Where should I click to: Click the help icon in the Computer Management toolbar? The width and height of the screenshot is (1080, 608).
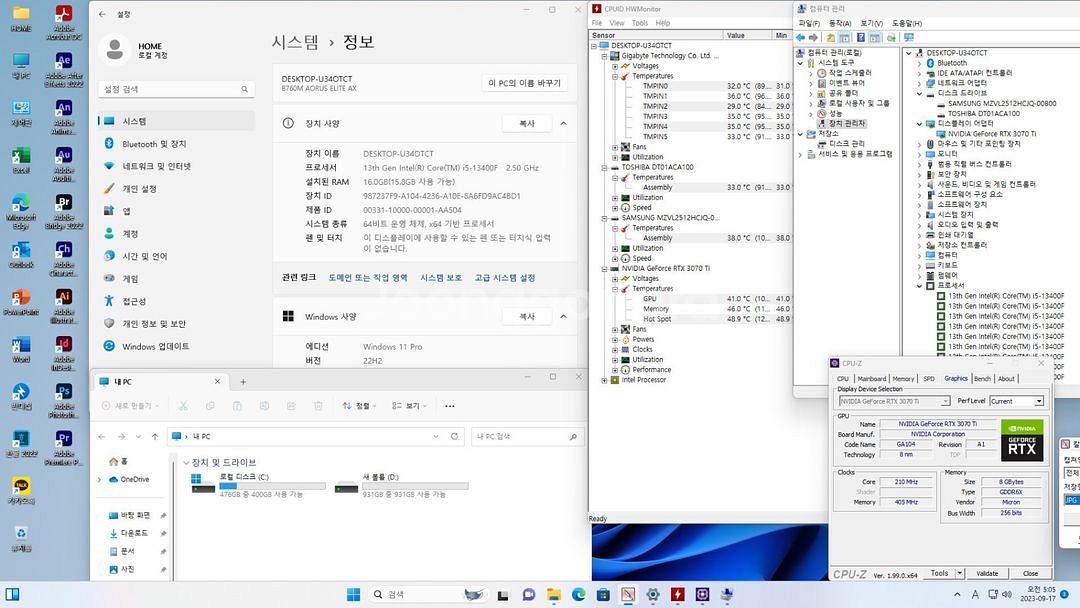pos(860,37)
